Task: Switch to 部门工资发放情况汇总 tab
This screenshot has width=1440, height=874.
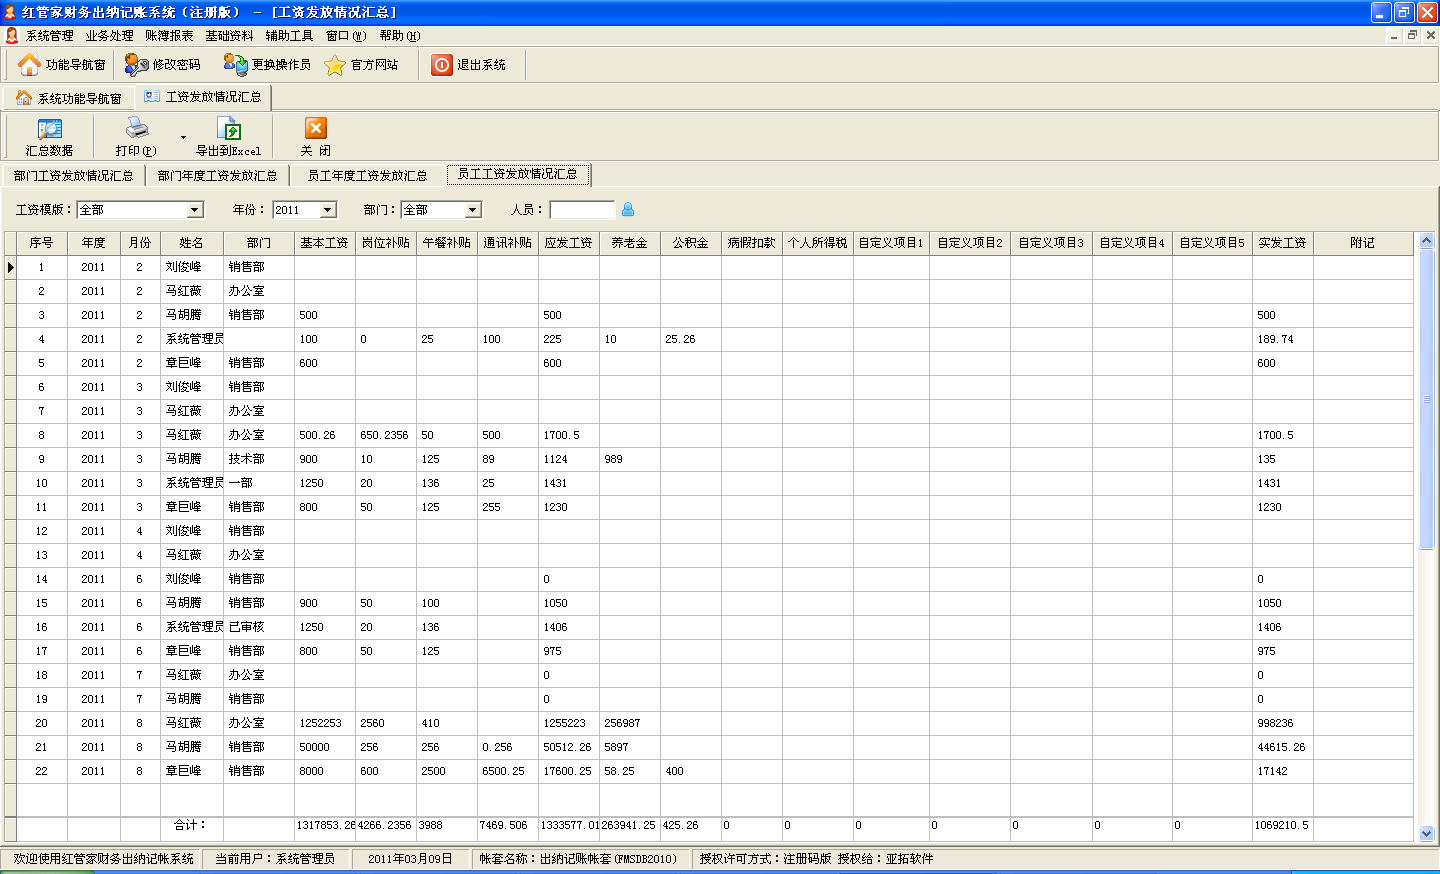Action: 73,176
